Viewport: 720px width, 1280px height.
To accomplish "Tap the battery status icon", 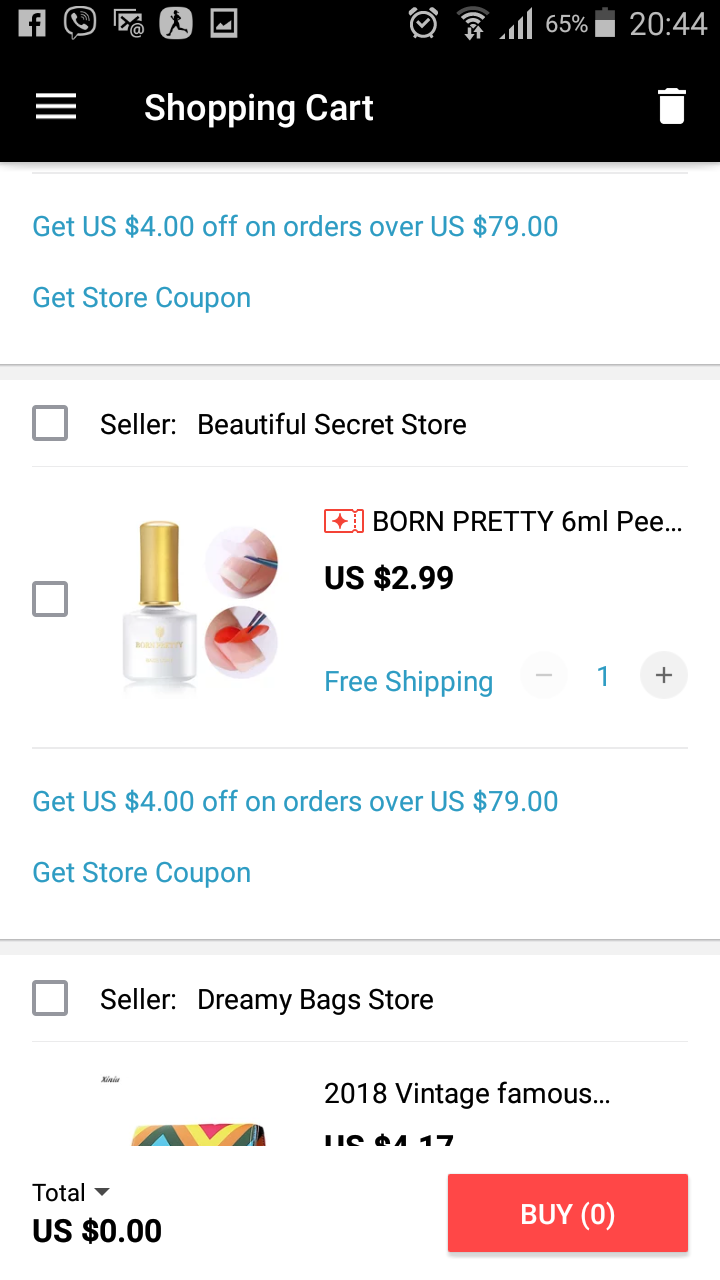I will [x=605, y=23].
